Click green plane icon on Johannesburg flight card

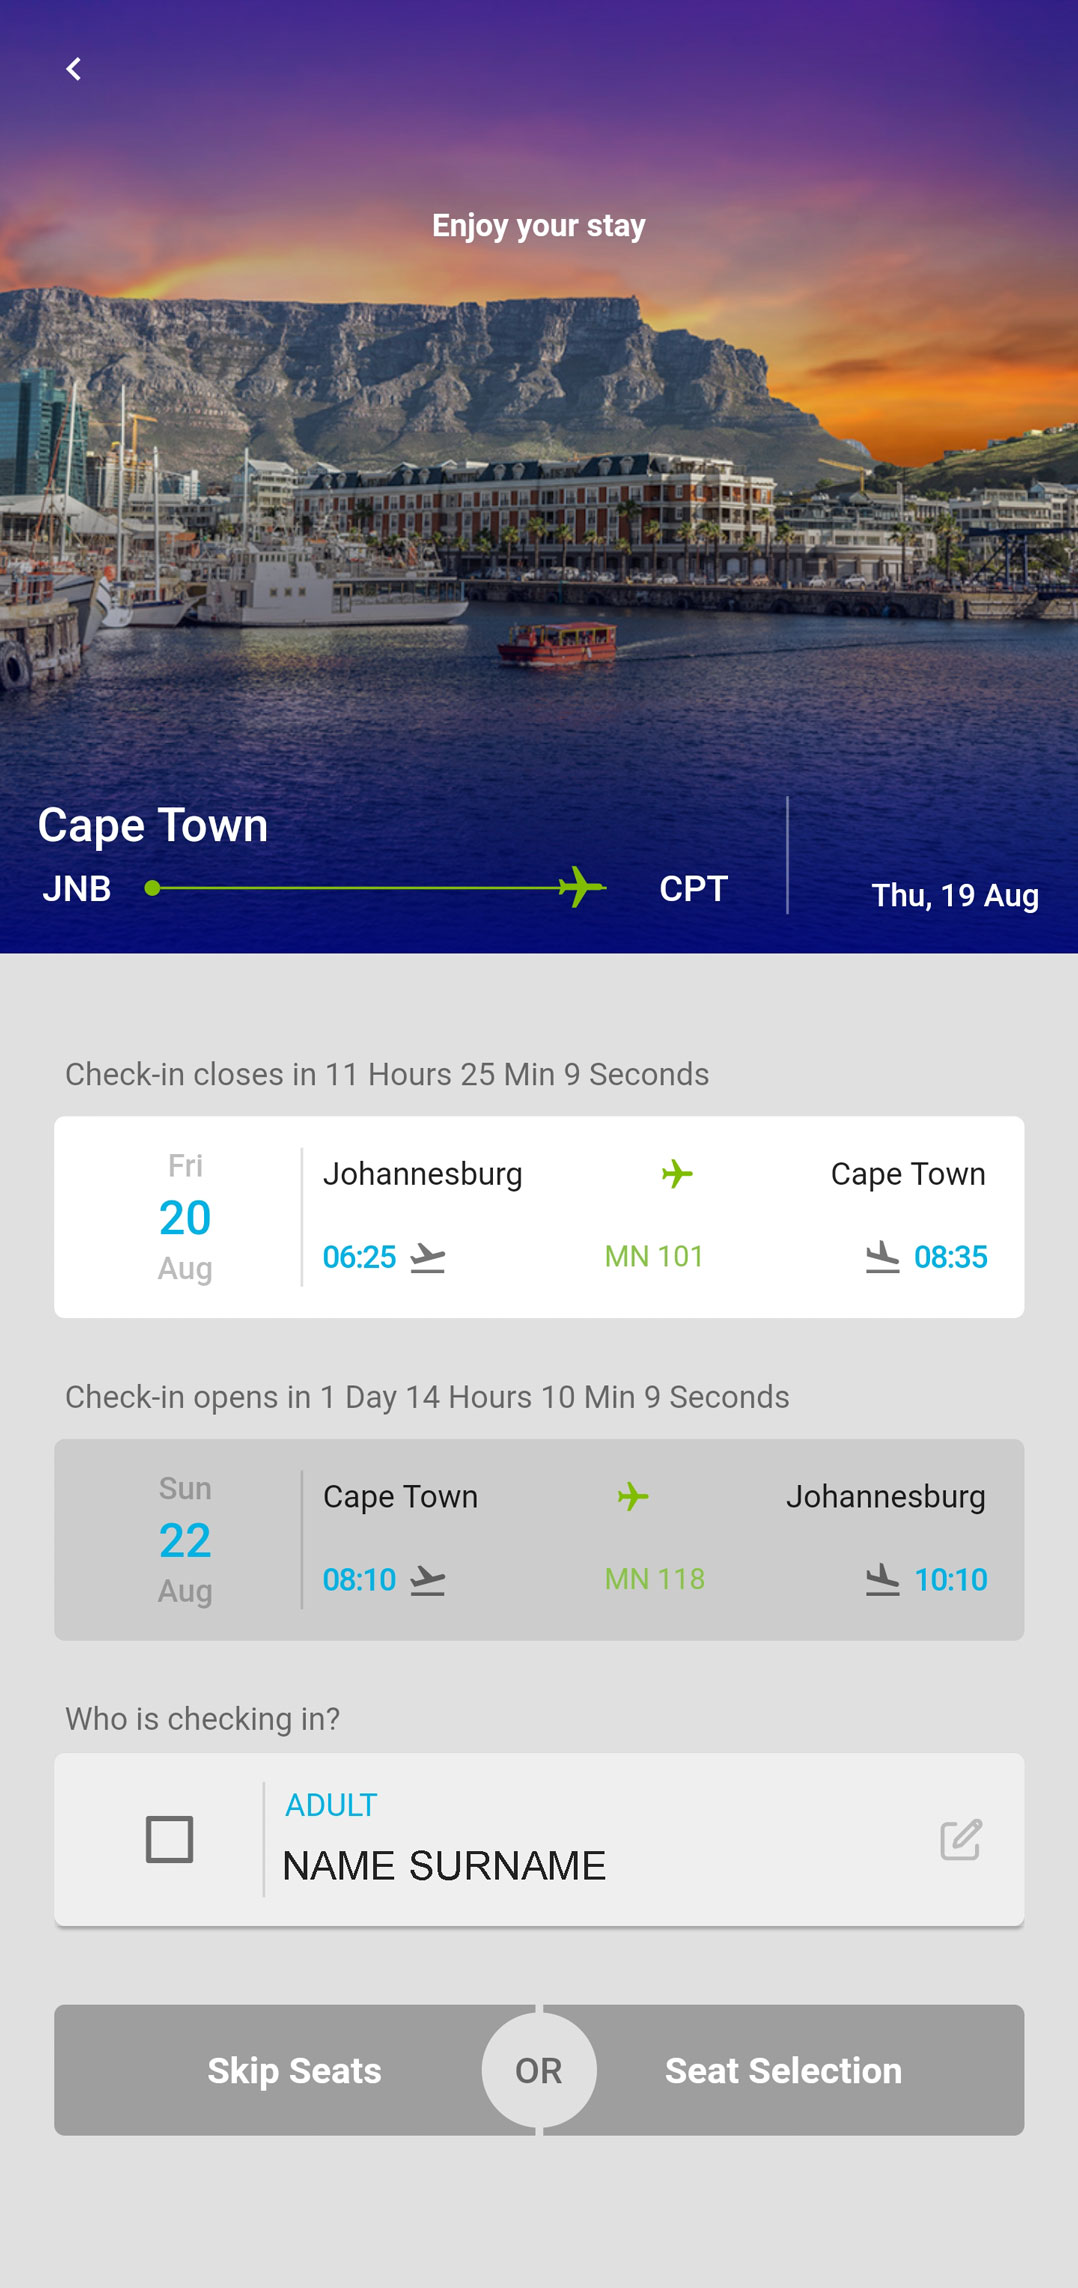677,1174
